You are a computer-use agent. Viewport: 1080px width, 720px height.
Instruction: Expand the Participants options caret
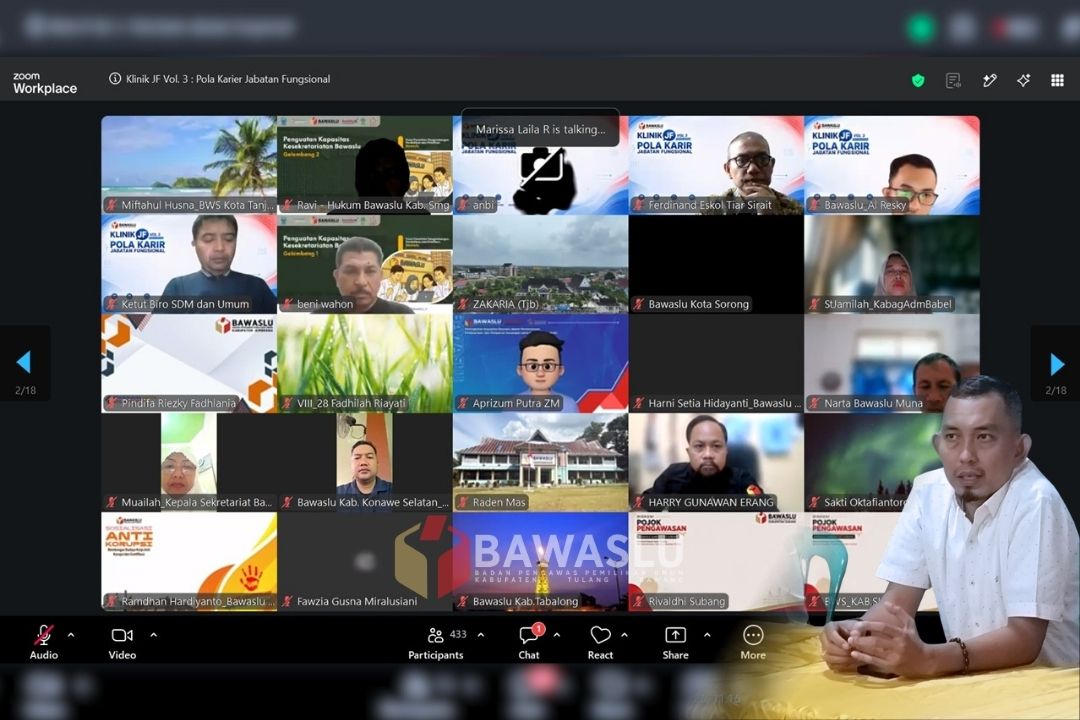(481, 635)
